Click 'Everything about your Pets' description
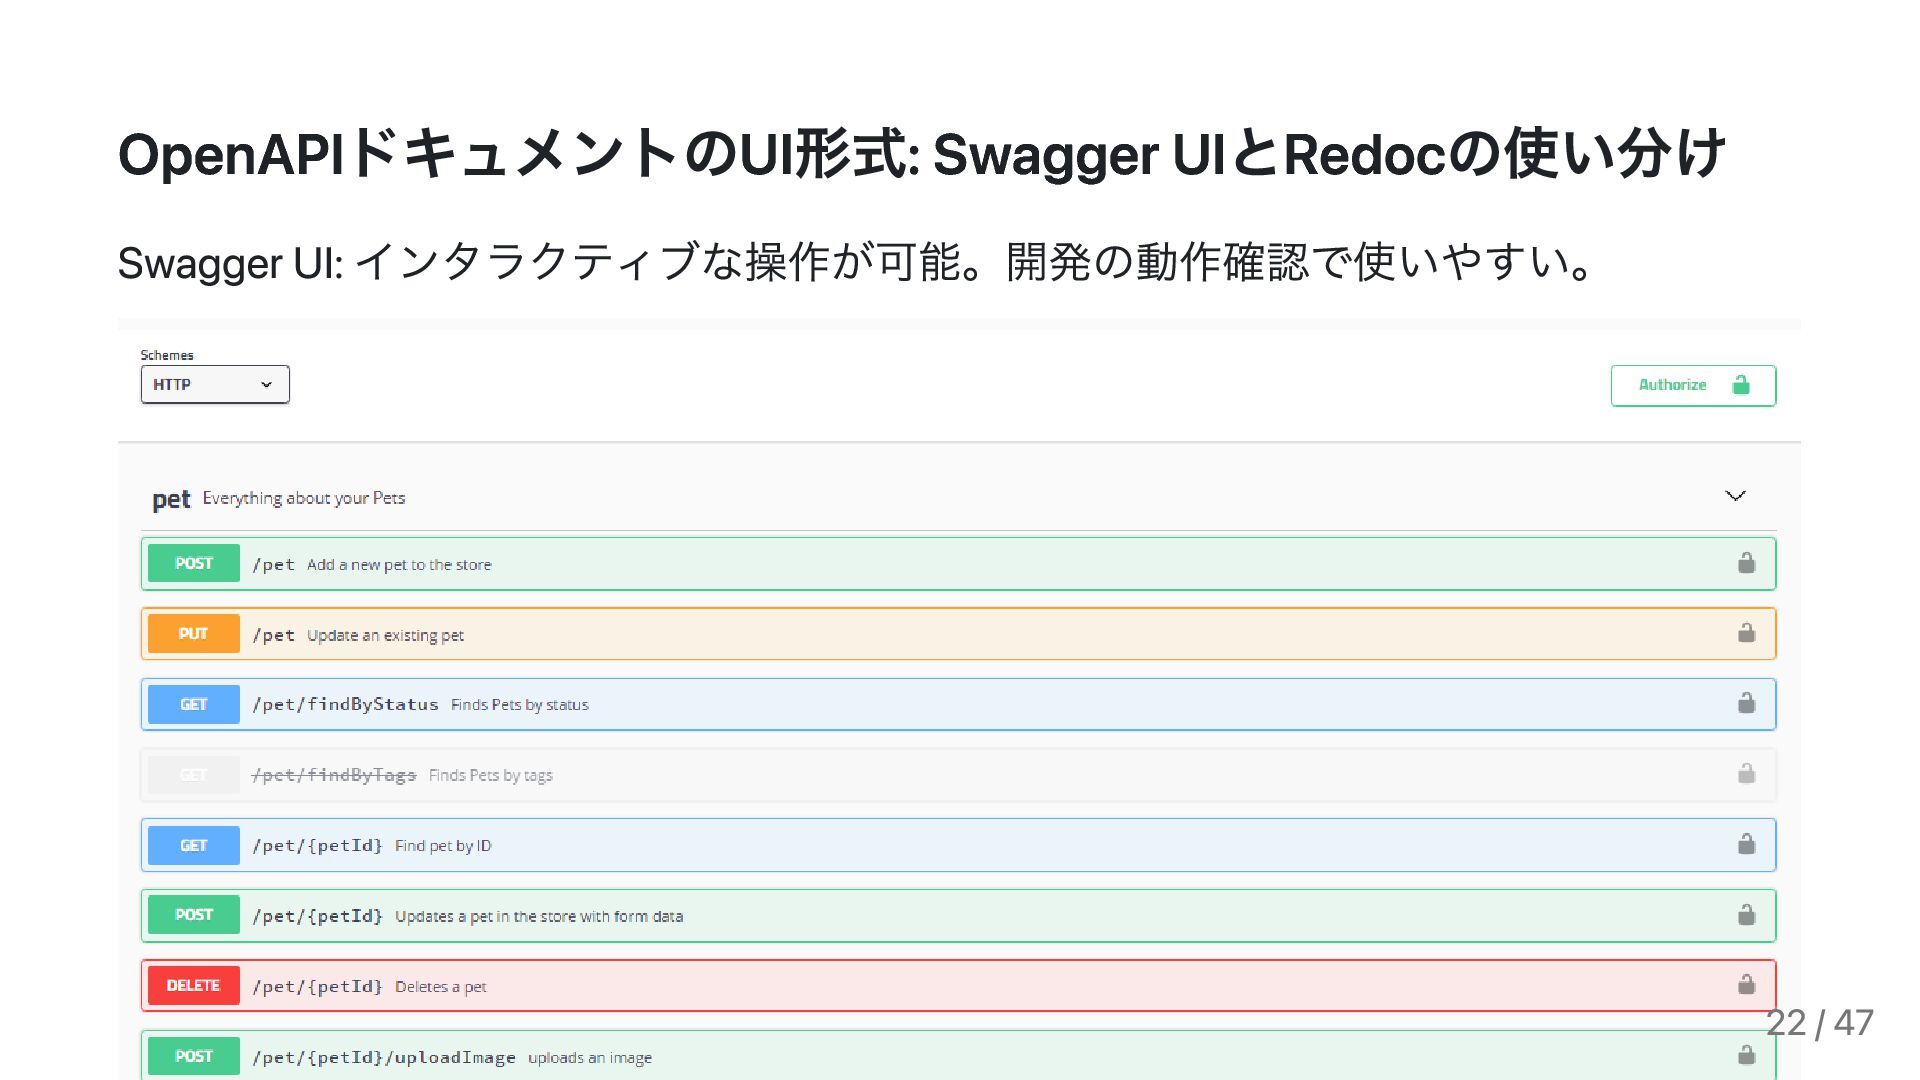This screenshot has width=1920, height=1080. click(304, 498)
